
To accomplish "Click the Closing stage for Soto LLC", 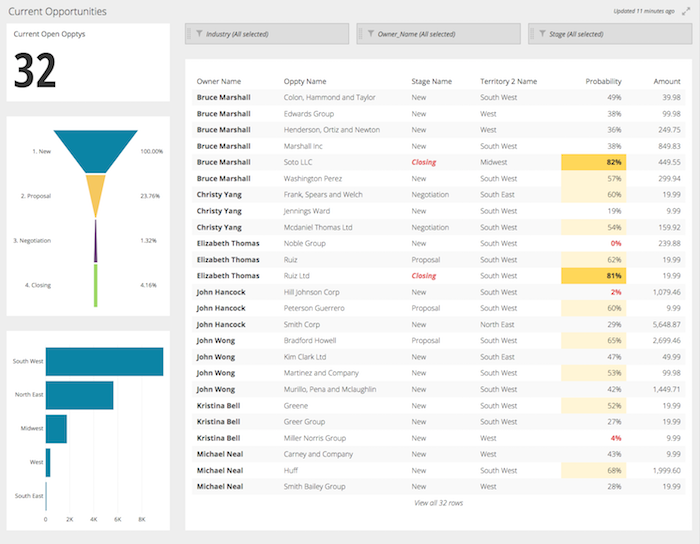I will pos(424,162).
